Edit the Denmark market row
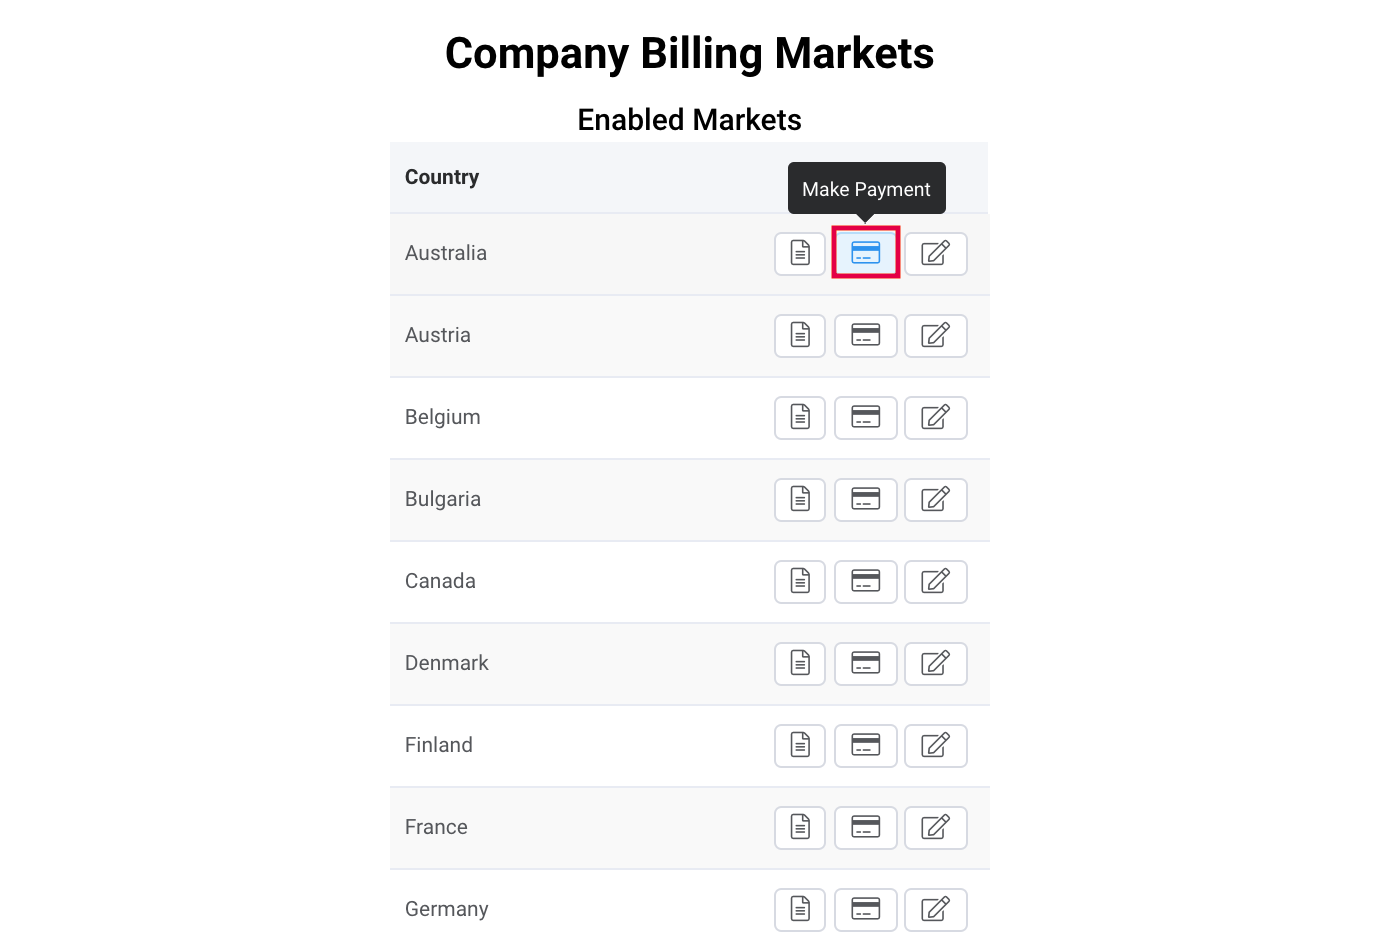 coord(935,663)
